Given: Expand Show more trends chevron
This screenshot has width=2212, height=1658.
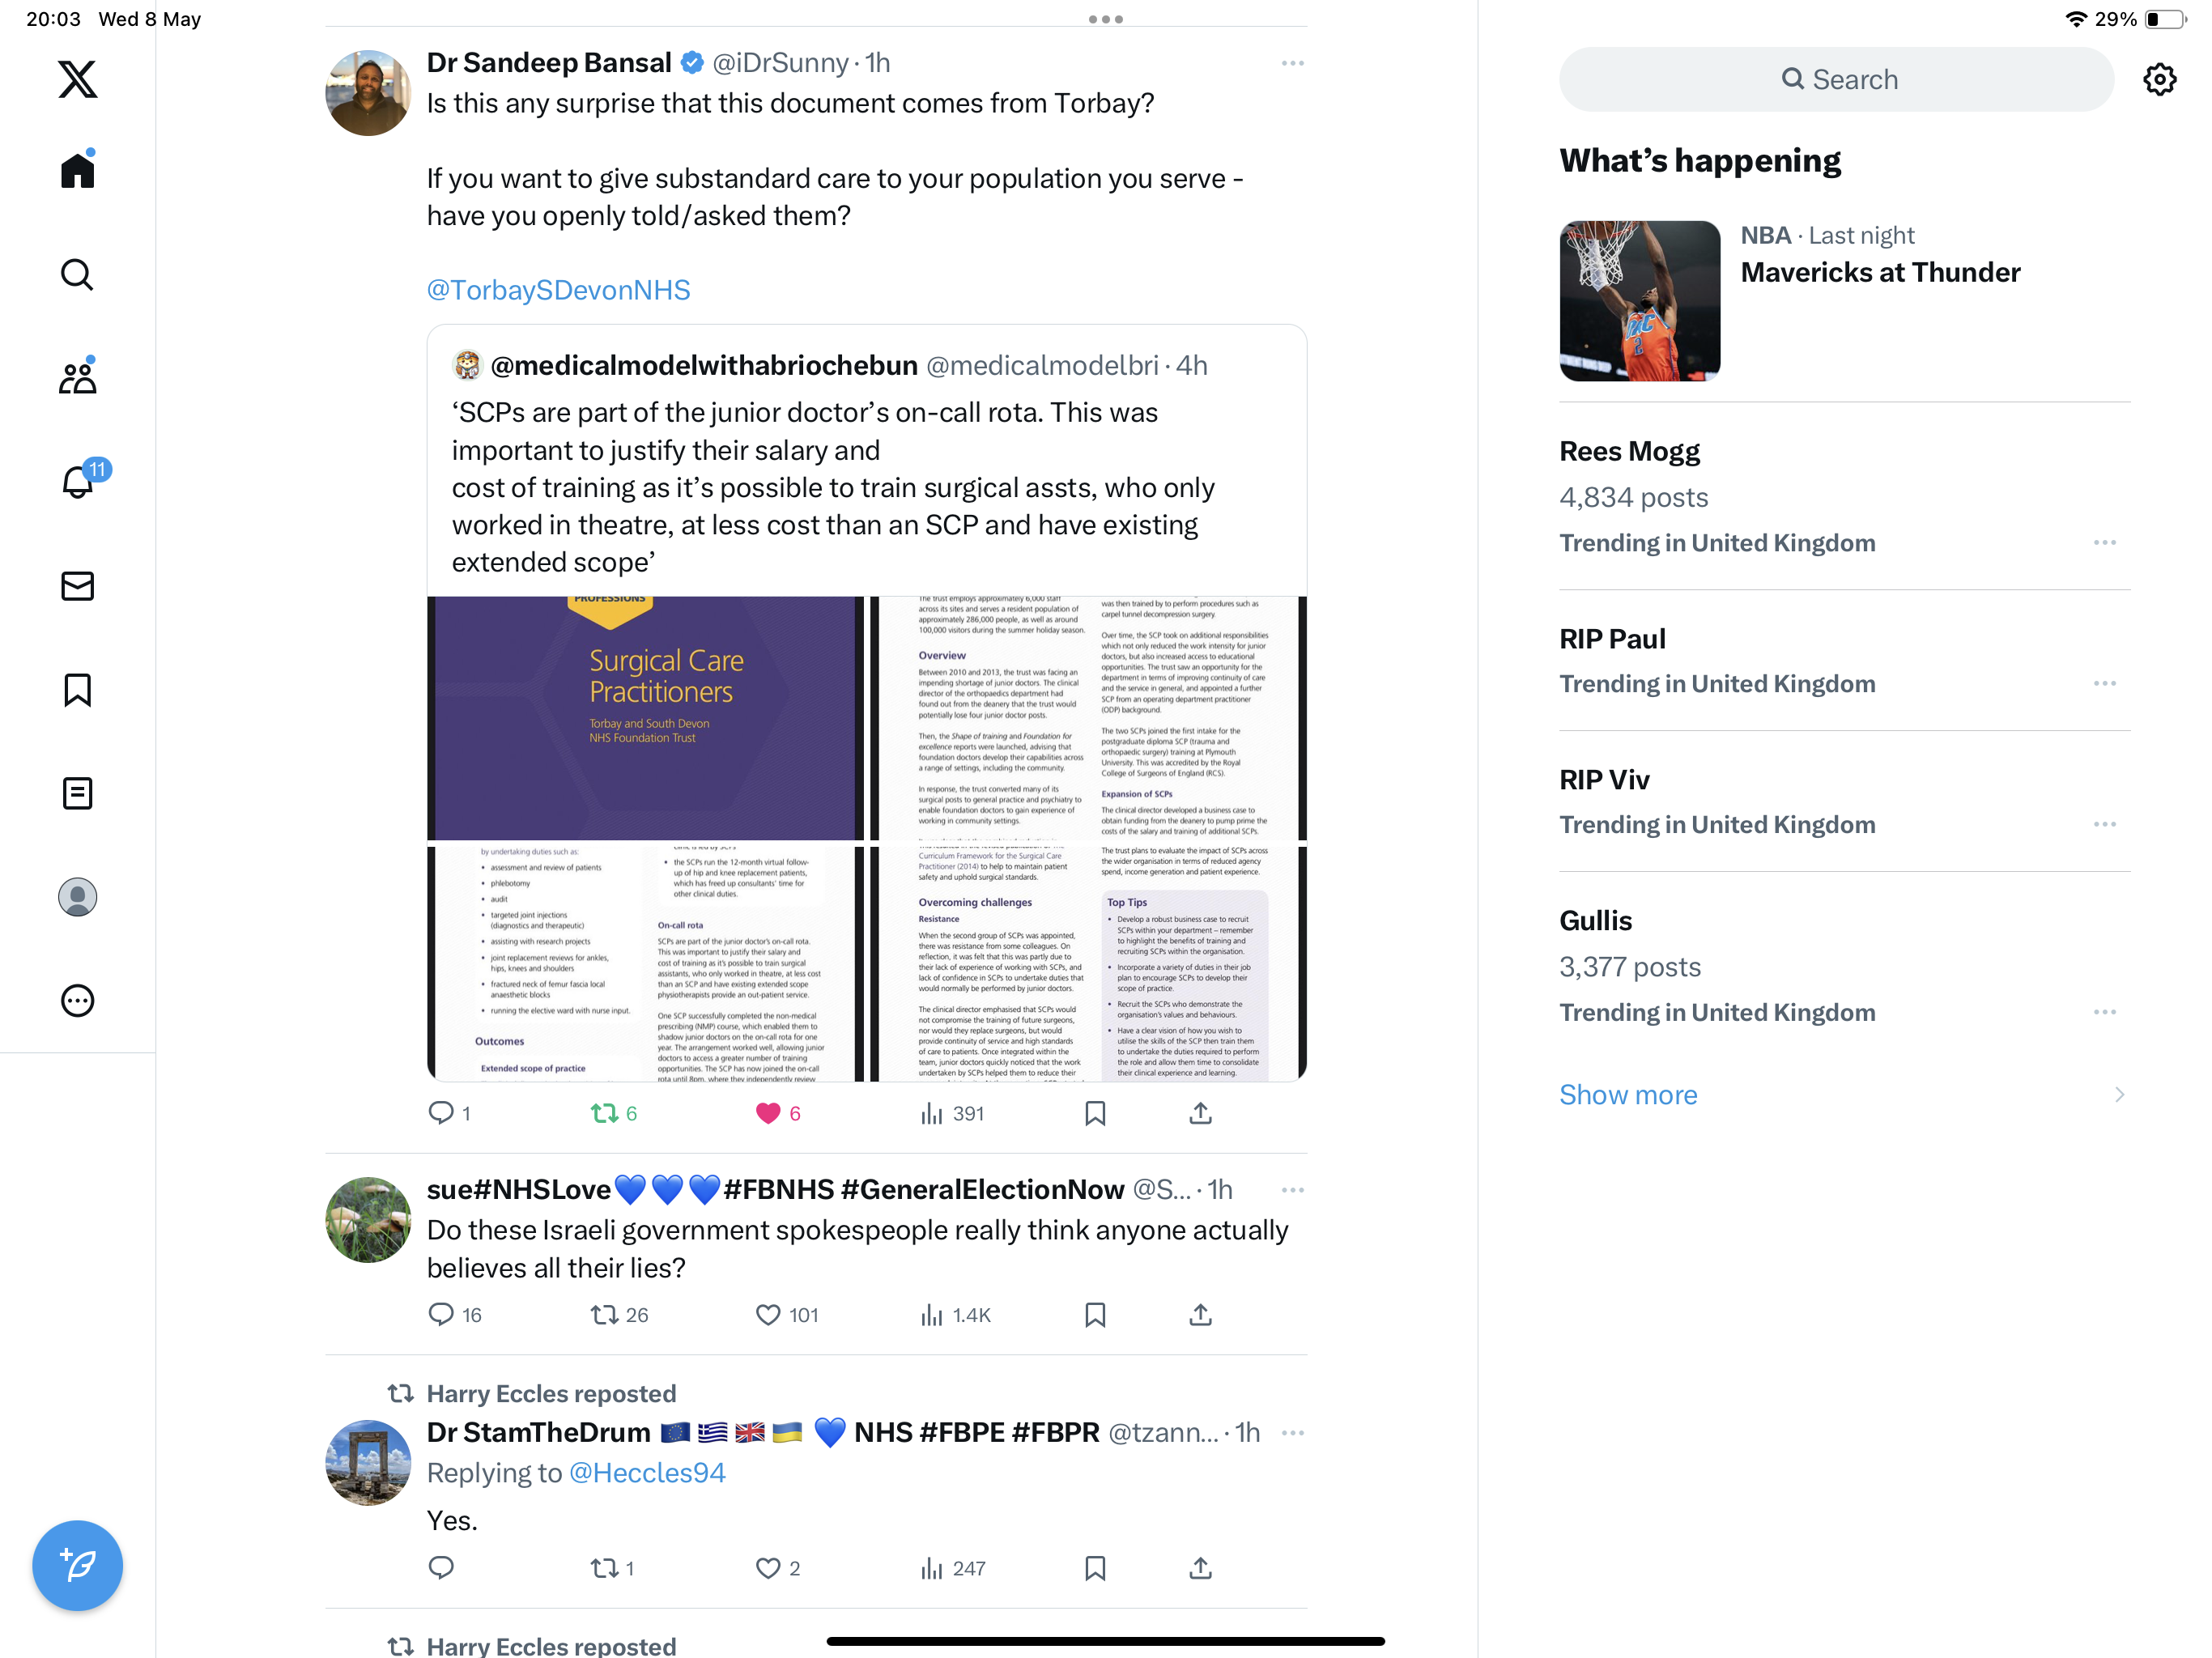Looking at the screenshot, I should point(2119,1095).
